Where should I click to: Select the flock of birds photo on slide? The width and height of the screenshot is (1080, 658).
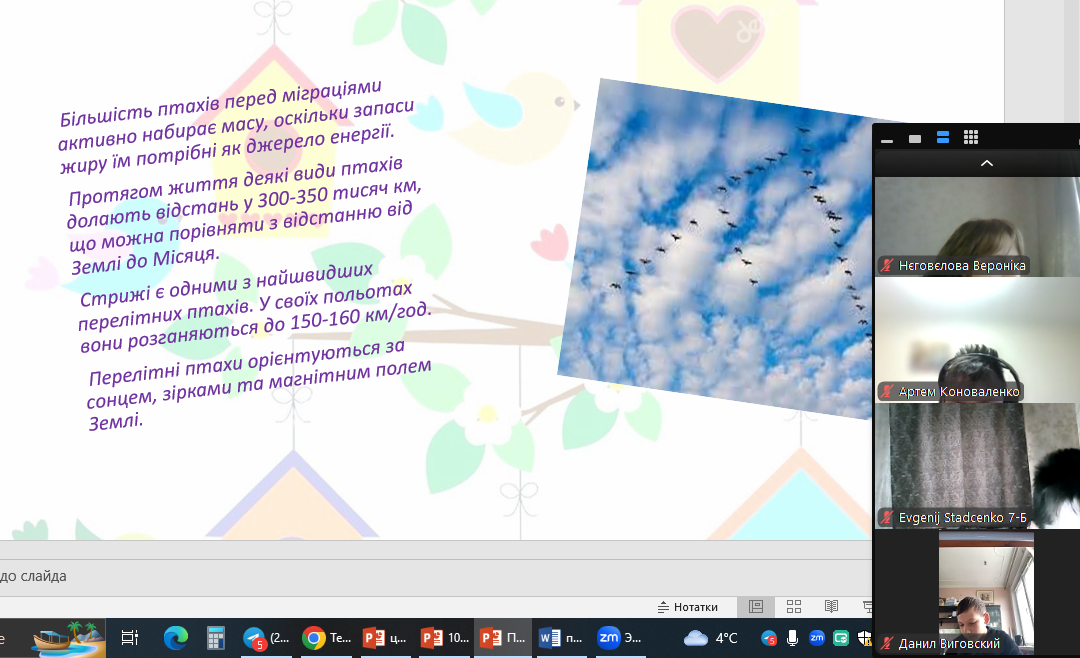[x=716, y=248]
